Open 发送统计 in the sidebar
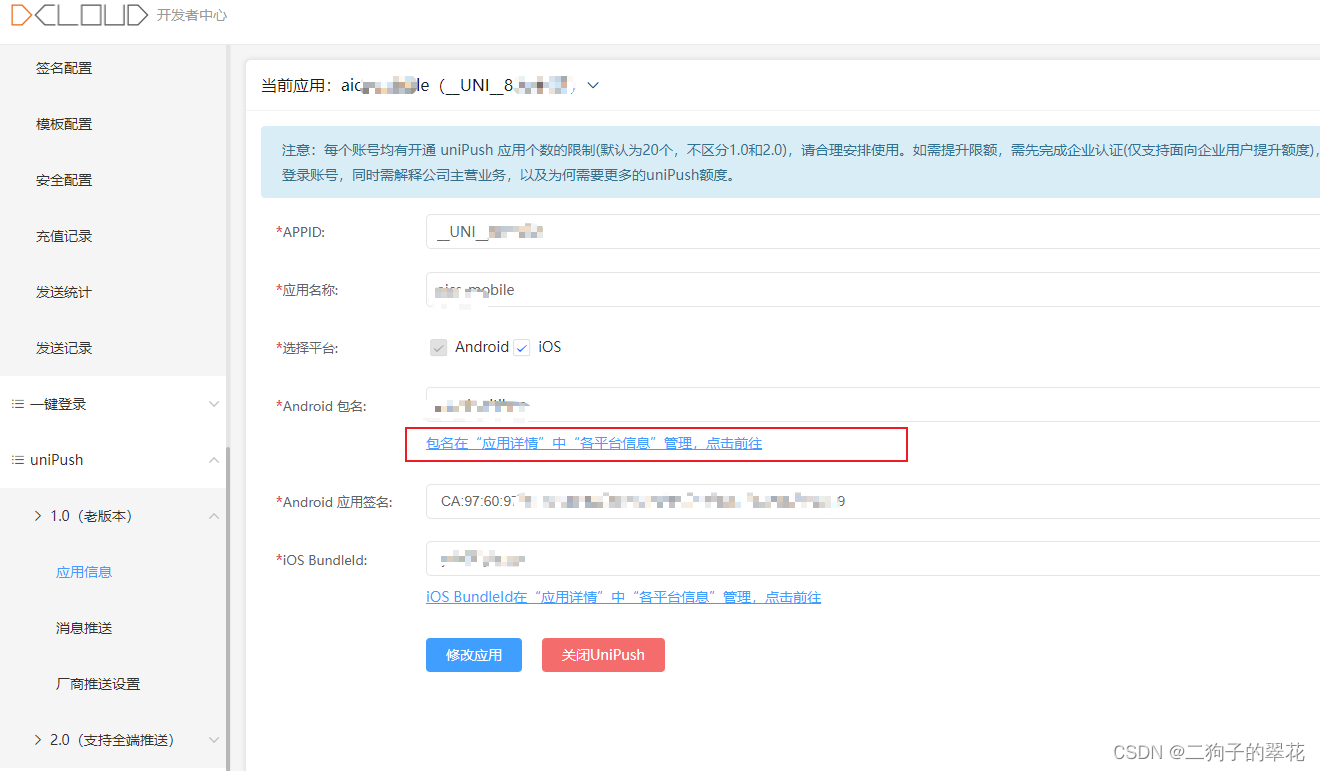1320x771 pixels. click(64, 292)
